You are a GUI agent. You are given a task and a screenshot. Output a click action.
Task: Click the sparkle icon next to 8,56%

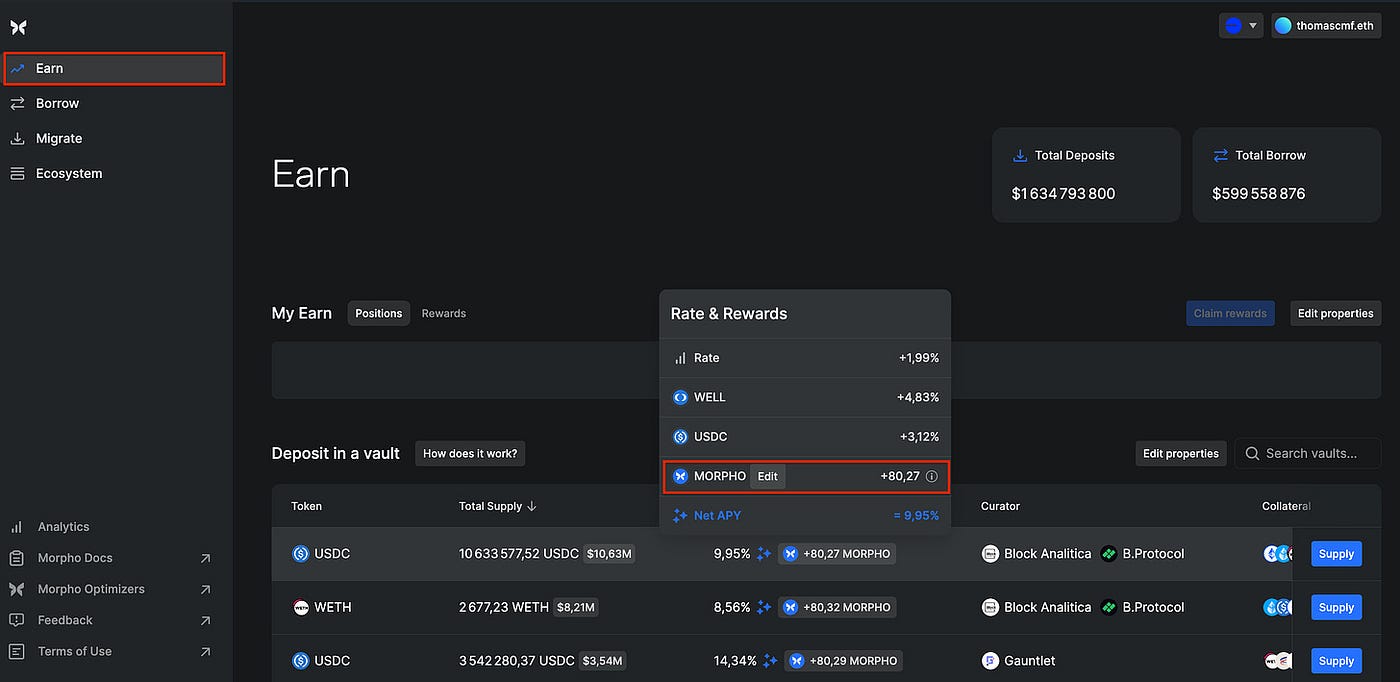coord(764,607)
